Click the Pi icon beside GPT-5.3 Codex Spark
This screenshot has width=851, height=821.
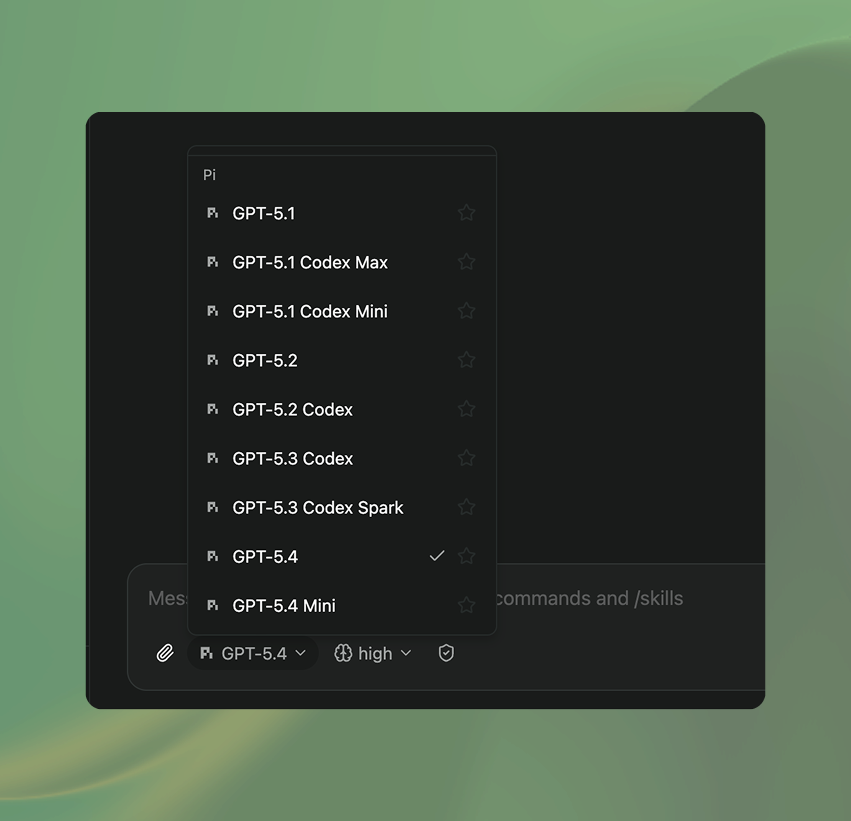pos(213,507)
